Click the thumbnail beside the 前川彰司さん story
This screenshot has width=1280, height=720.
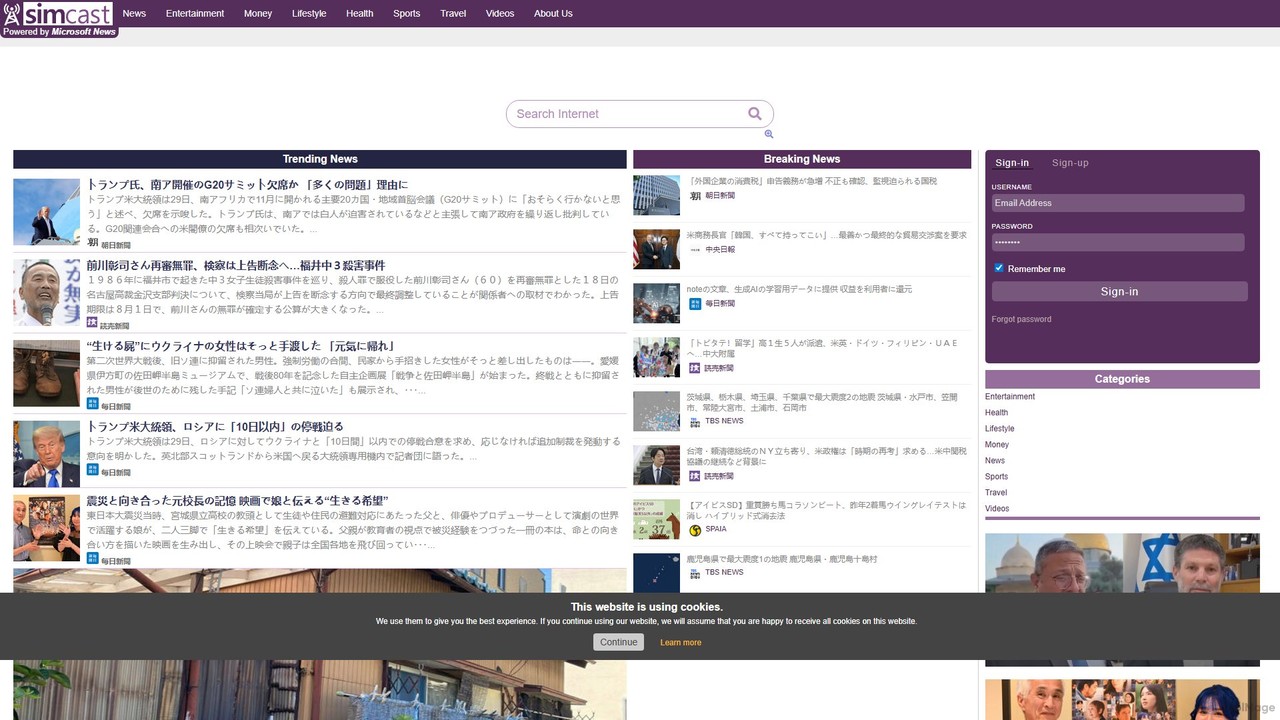(46, 292)
